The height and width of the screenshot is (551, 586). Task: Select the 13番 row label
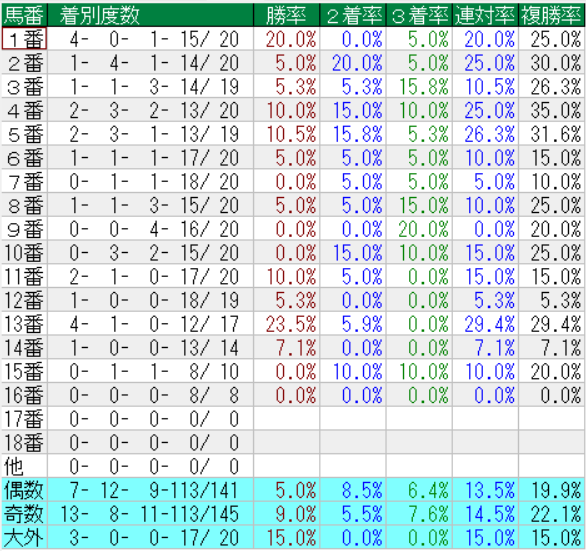24,323
